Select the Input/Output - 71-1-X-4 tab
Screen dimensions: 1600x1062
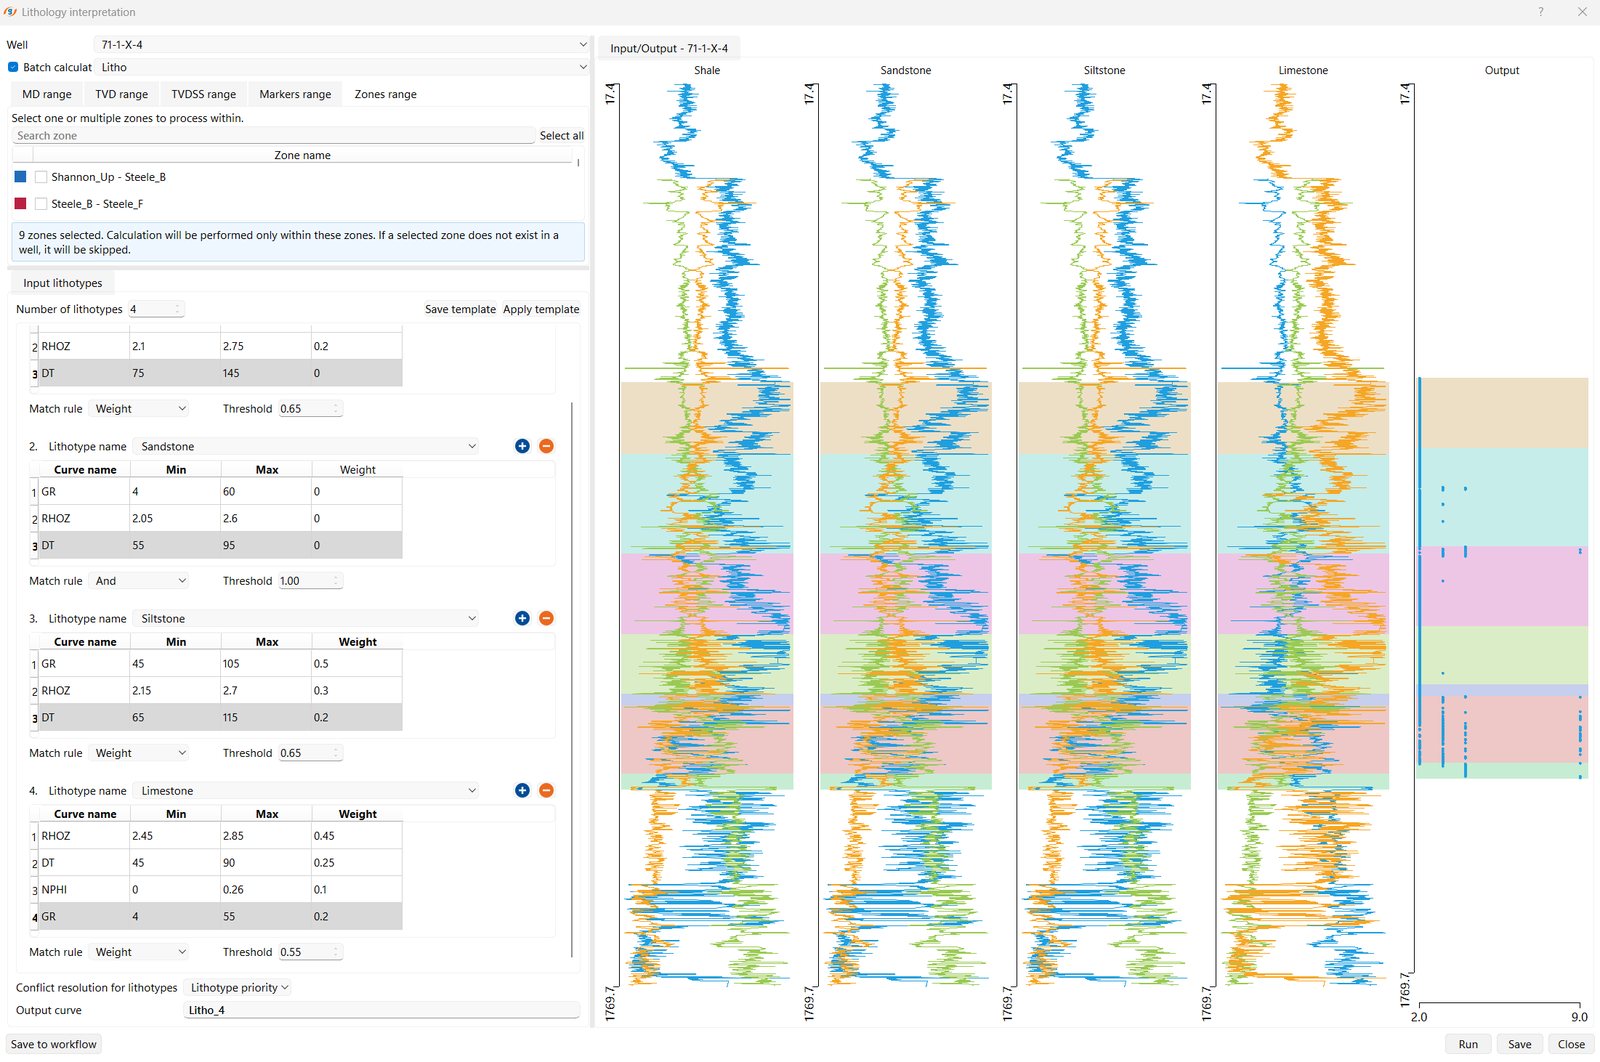pyautogui.click(x=669, y=48)
